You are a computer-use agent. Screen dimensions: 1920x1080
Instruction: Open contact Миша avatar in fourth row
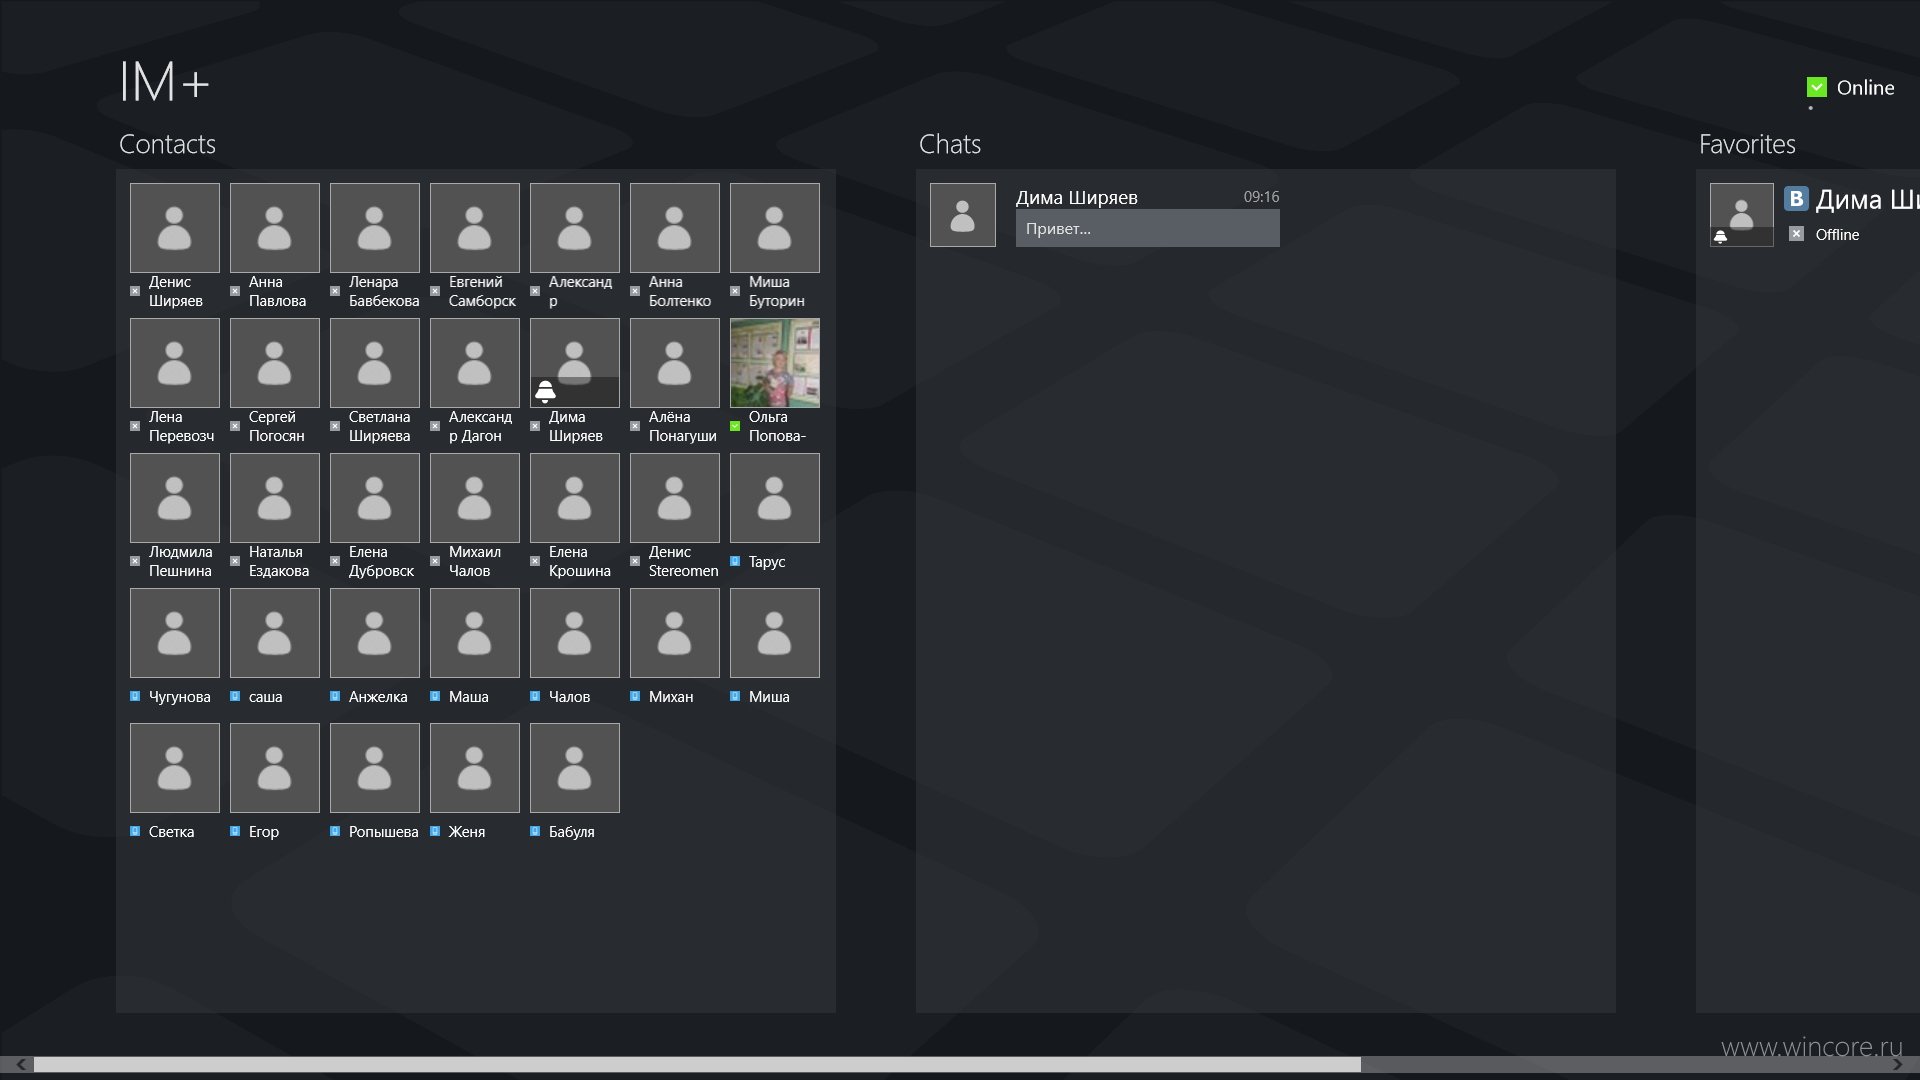click(x=774, y=632)
